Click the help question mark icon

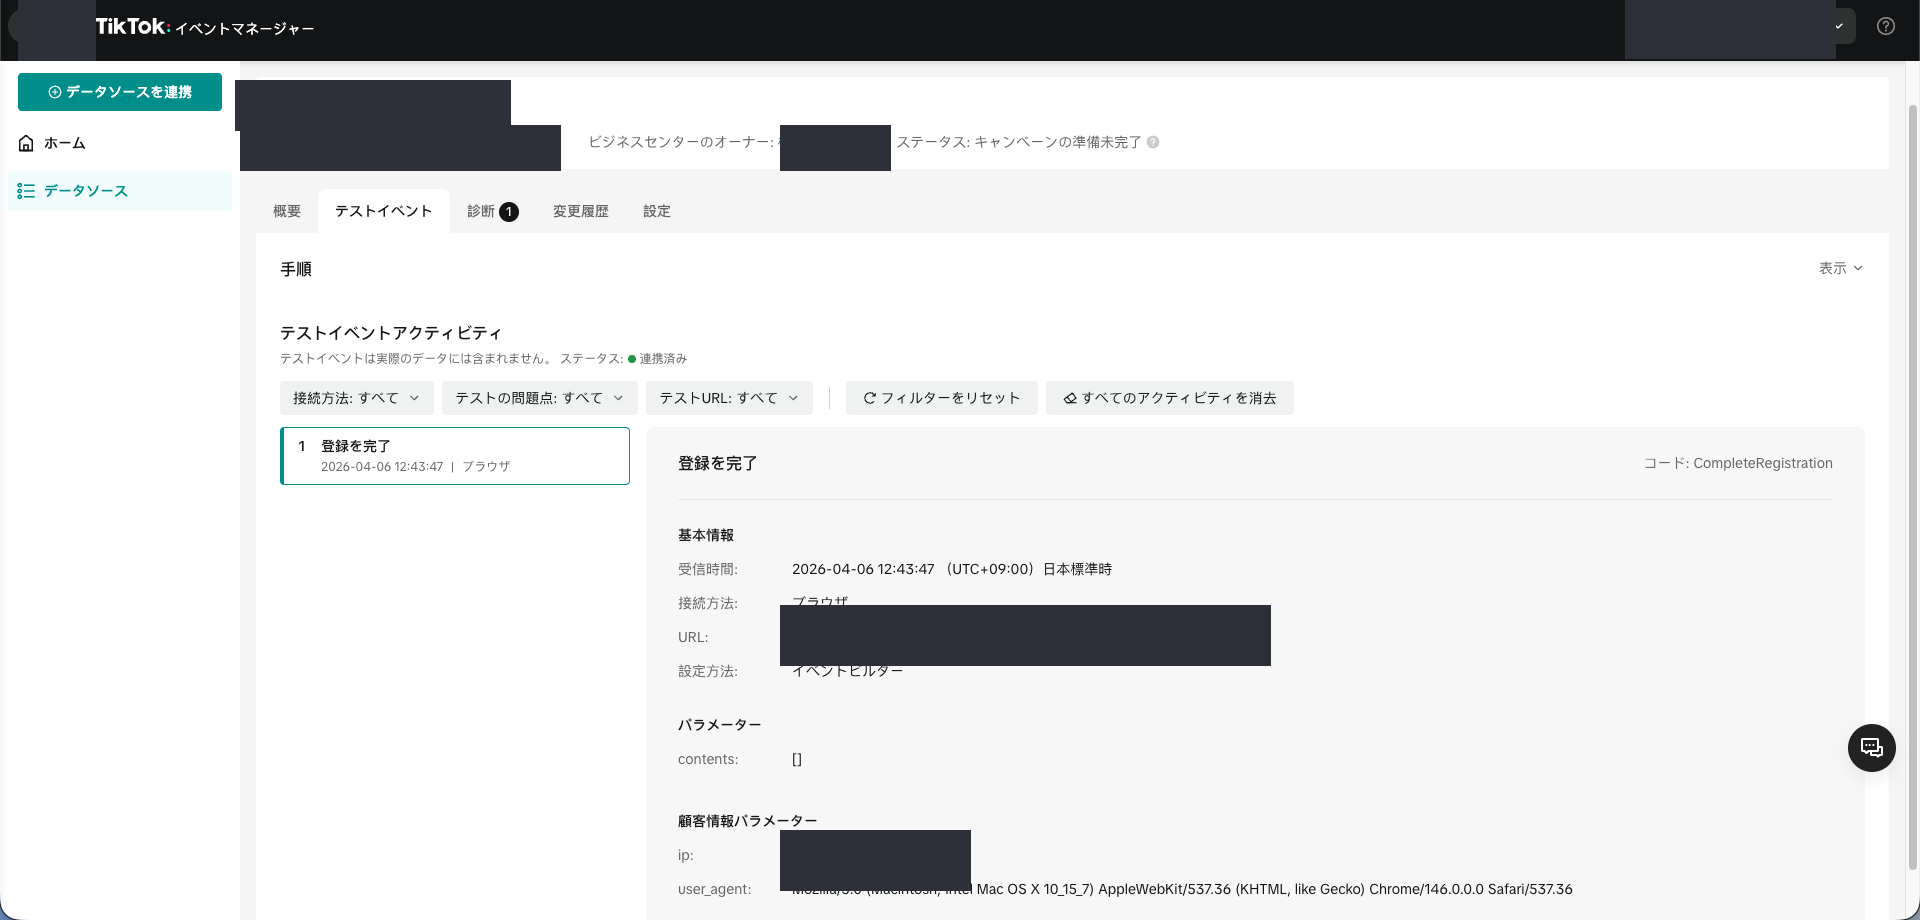(1888, 26)
